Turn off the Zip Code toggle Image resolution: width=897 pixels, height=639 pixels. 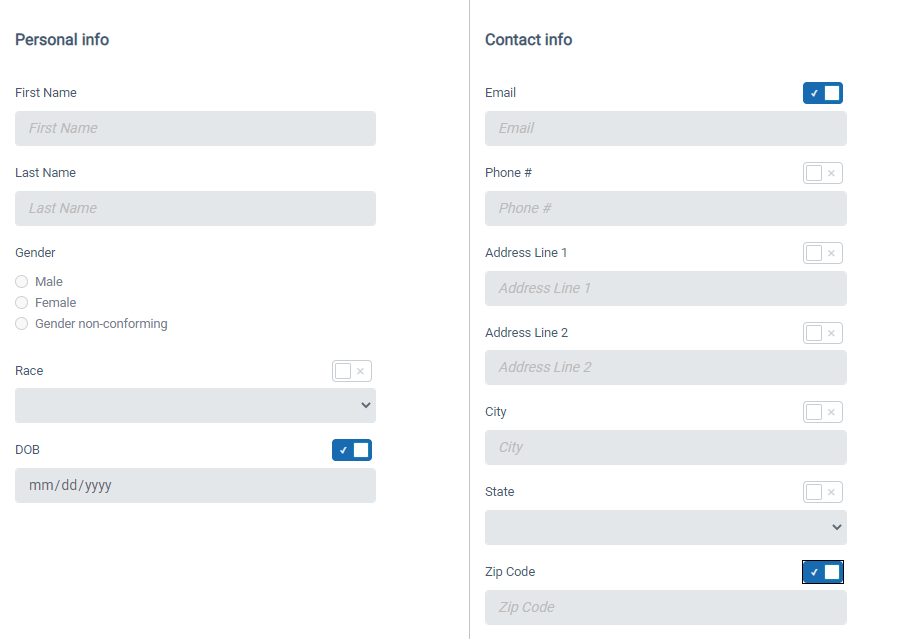click(823, 572)
